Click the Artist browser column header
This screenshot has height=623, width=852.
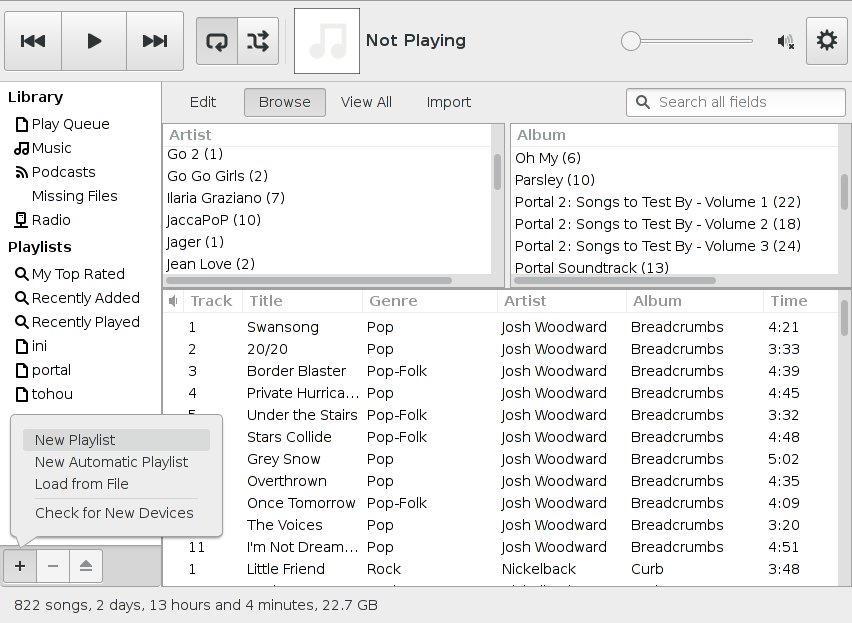[x=327, y=135]
